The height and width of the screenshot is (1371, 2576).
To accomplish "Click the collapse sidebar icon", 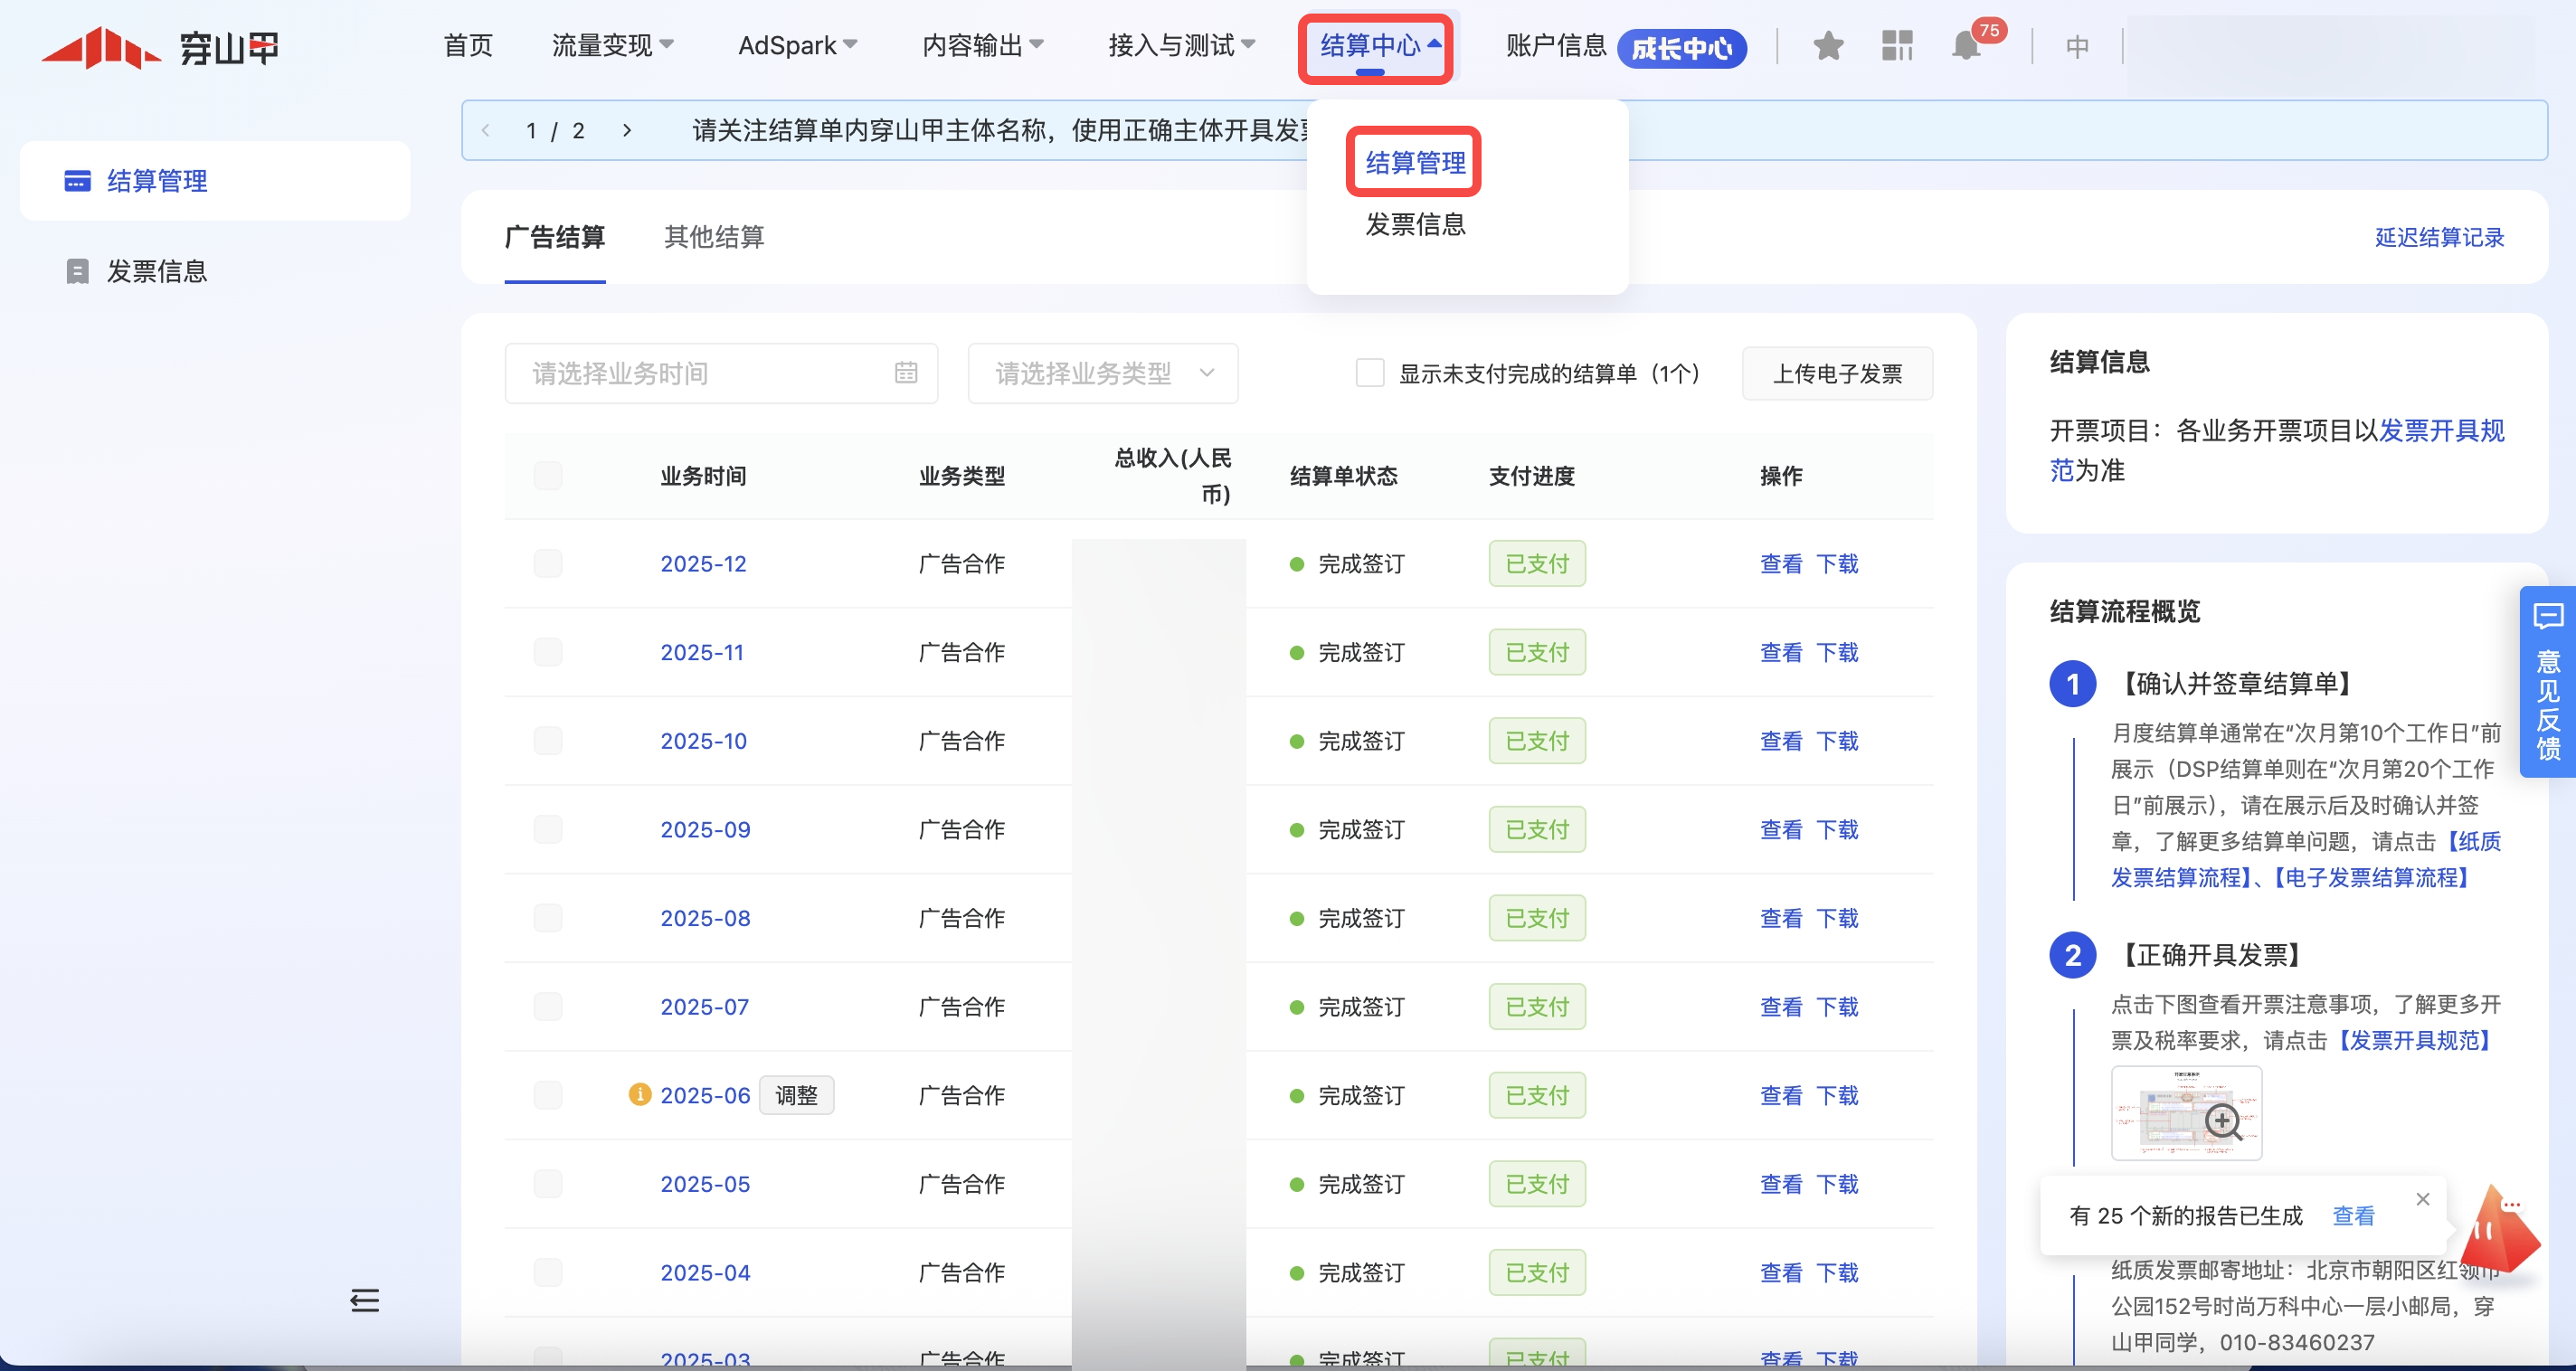I will click(x=364, y=1299).
